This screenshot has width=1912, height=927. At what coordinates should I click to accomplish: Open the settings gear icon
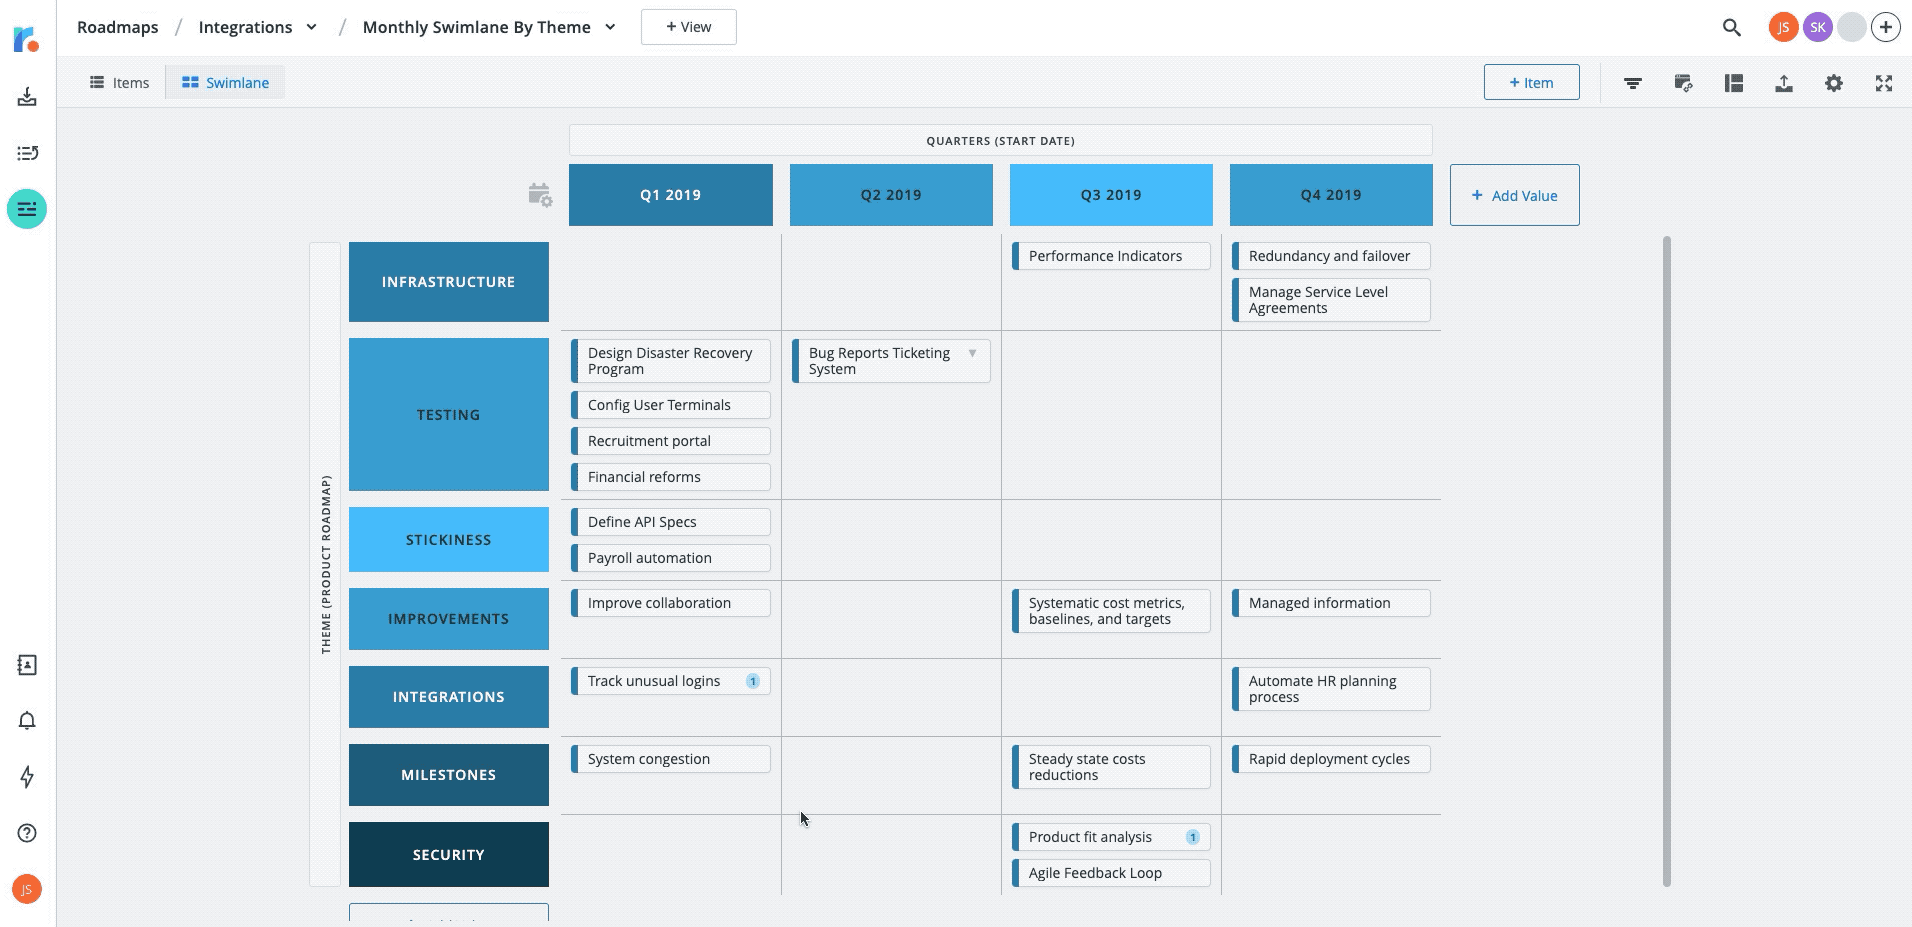pos(1834,83)
